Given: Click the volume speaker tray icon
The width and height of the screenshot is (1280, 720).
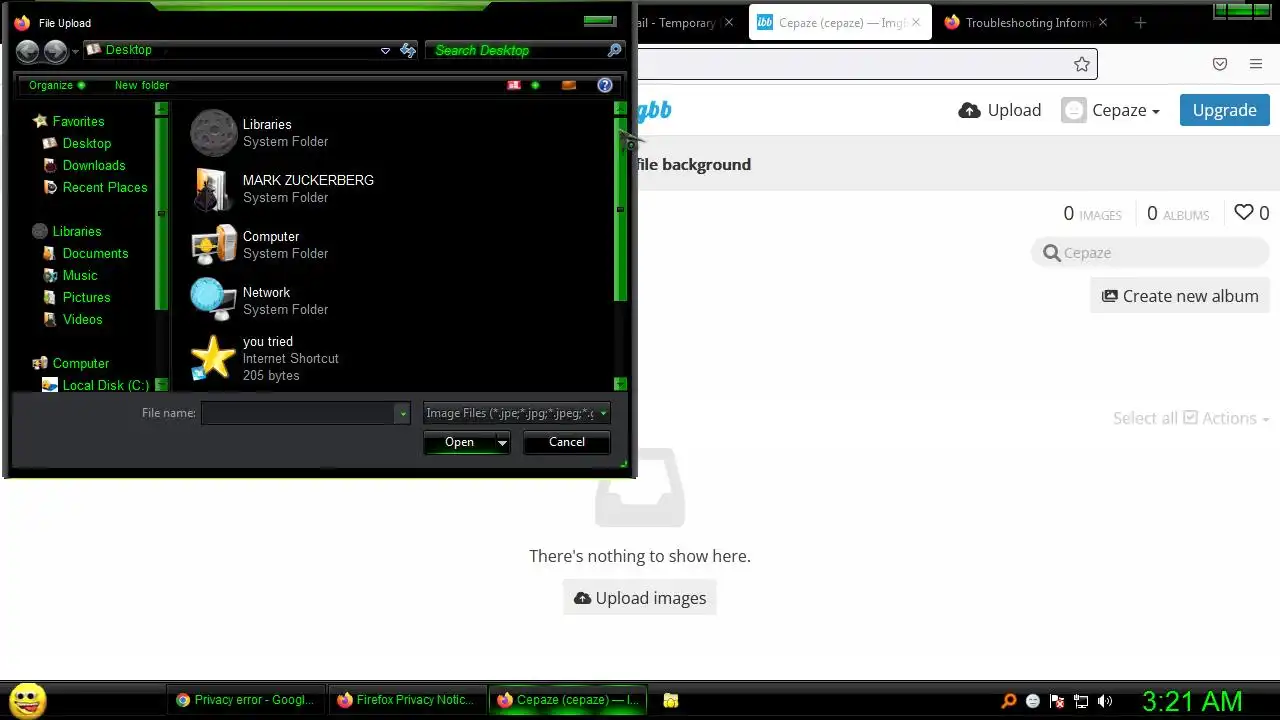Looking at the screenshot, I should pos(1105,701).
